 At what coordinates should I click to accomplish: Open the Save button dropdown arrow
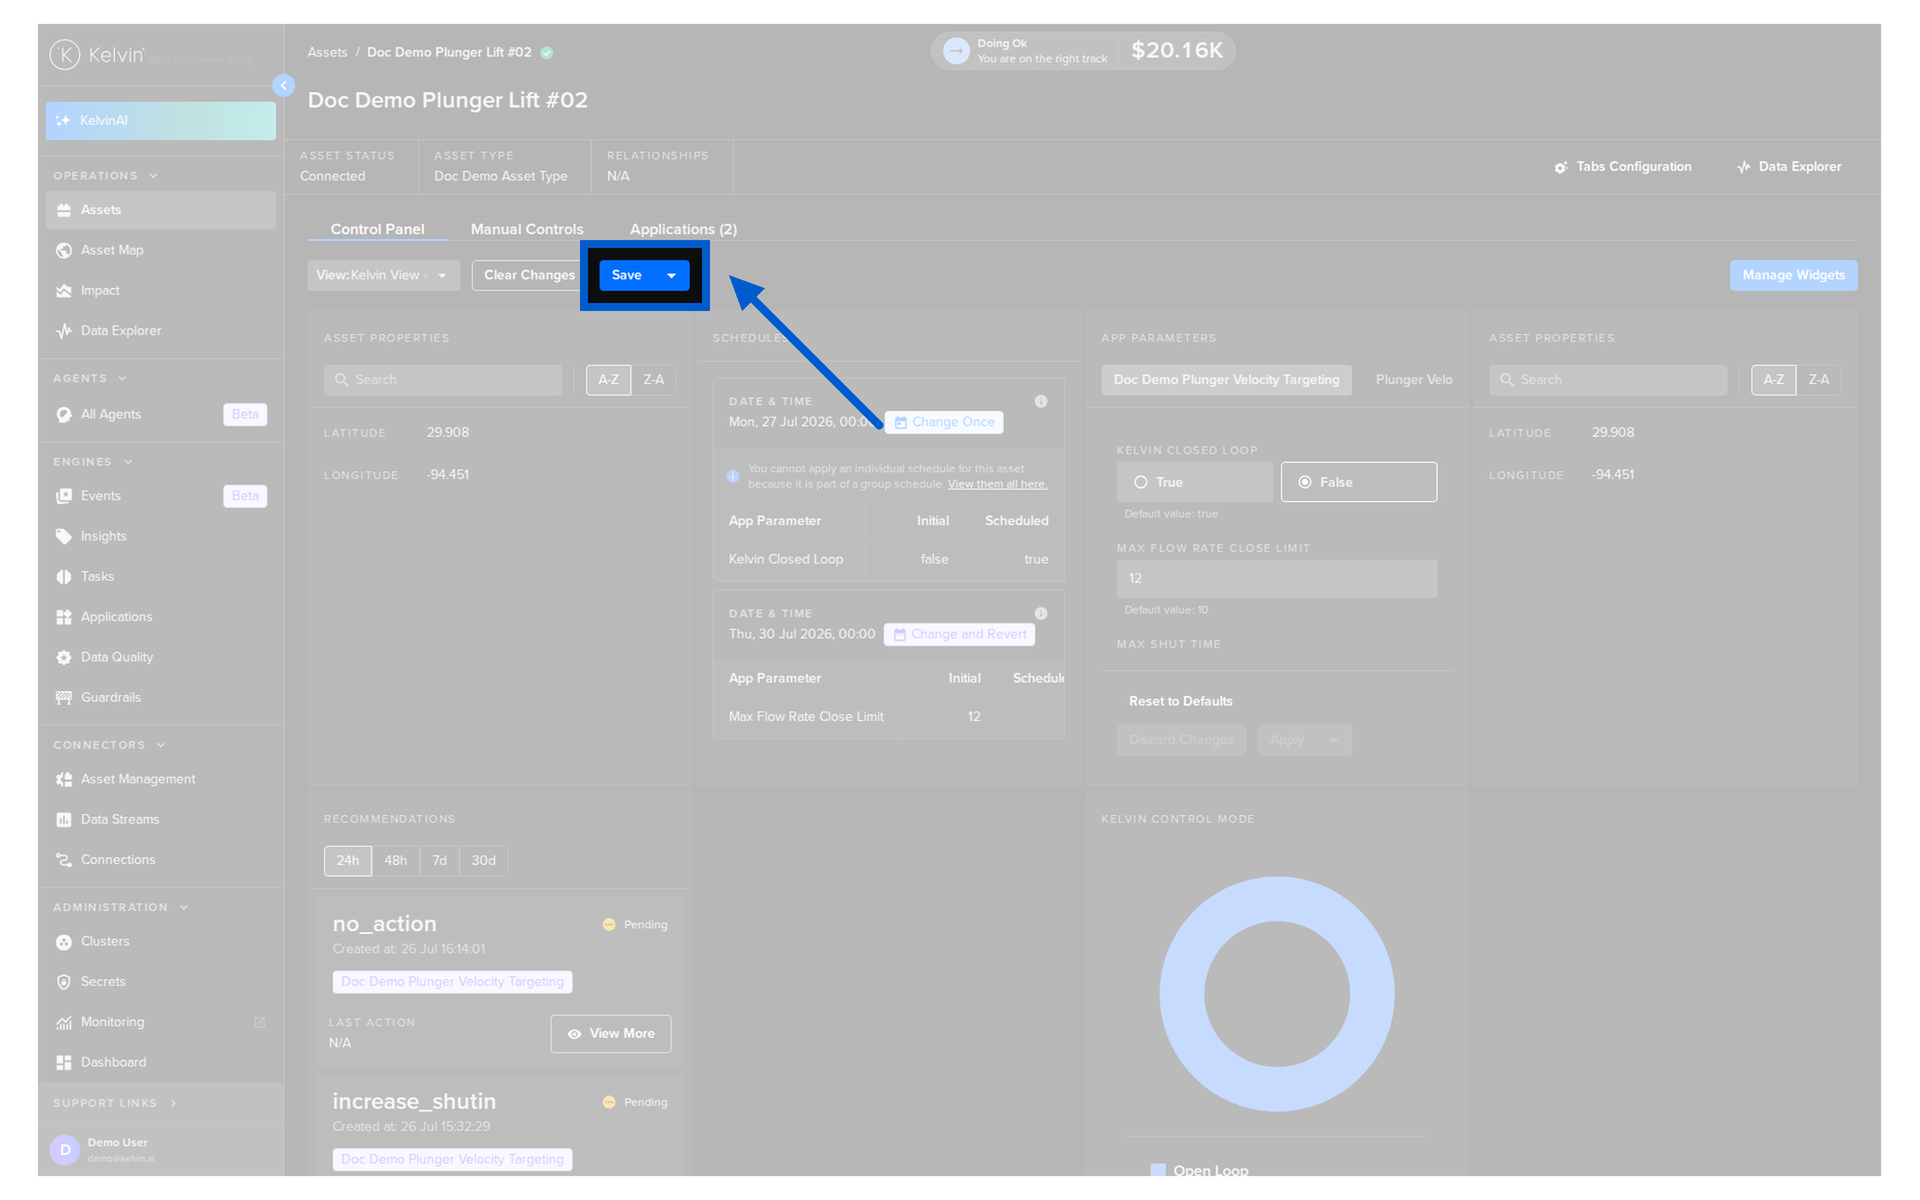tap(672, 275)
